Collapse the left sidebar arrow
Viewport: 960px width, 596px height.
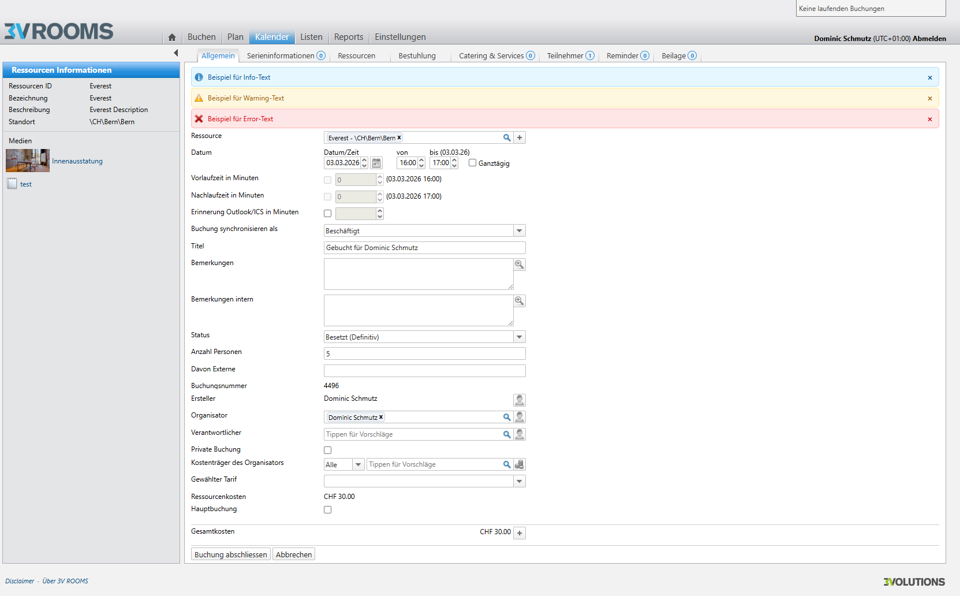pos(176,54)
